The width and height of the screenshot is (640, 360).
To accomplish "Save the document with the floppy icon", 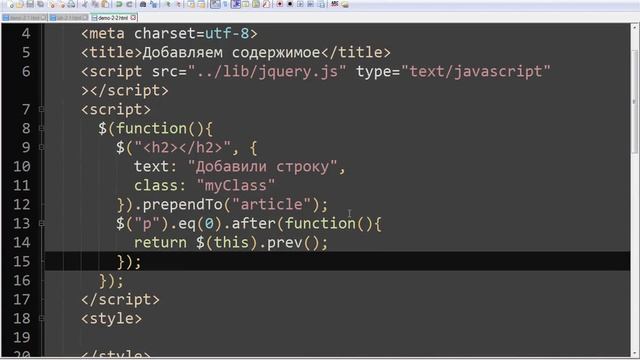I will tap(30, 4).
